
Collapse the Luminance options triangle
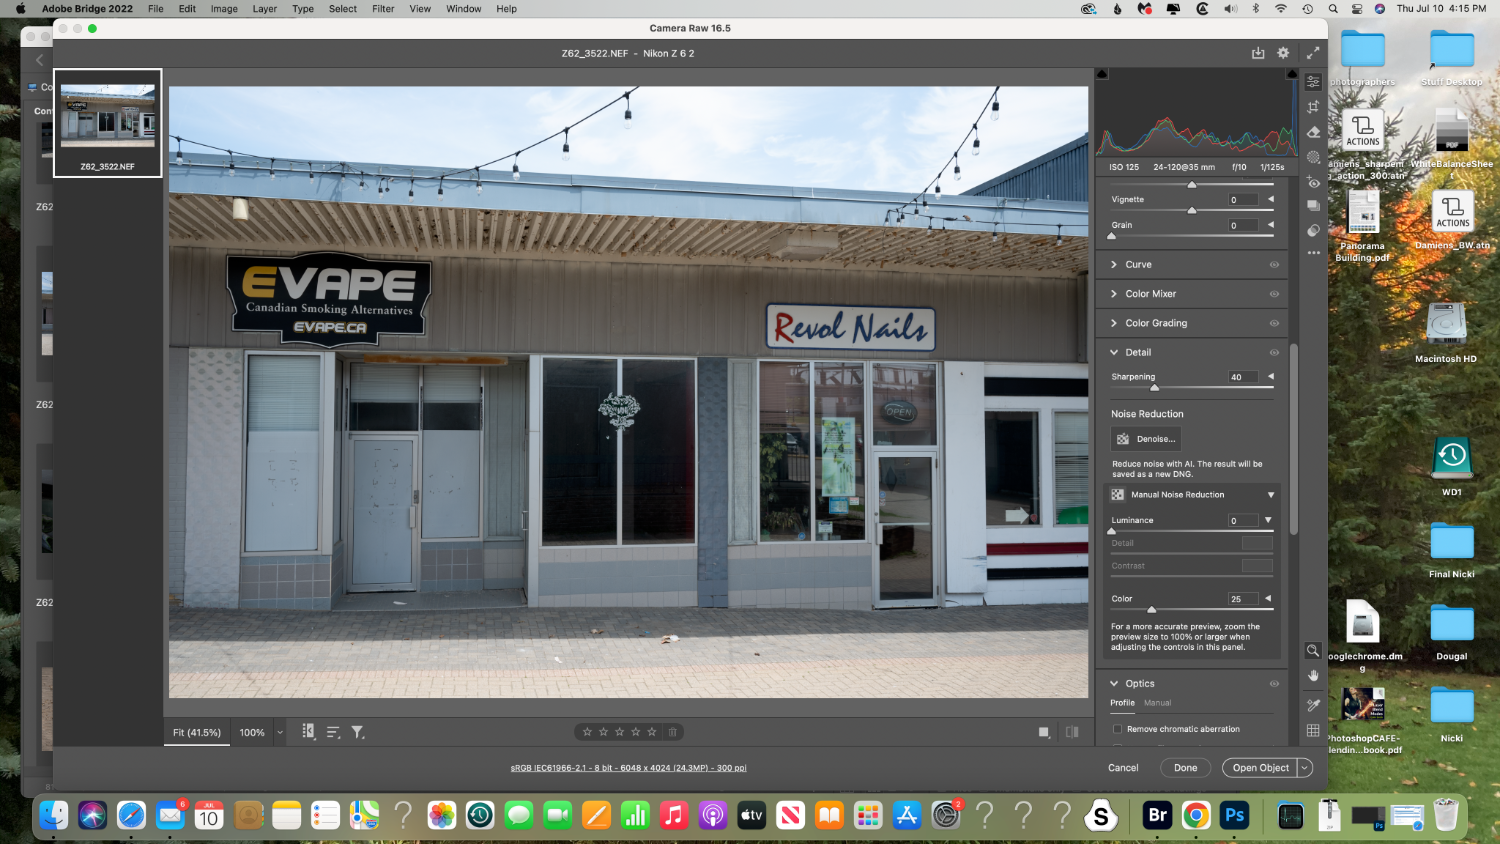pos(1268,520)
